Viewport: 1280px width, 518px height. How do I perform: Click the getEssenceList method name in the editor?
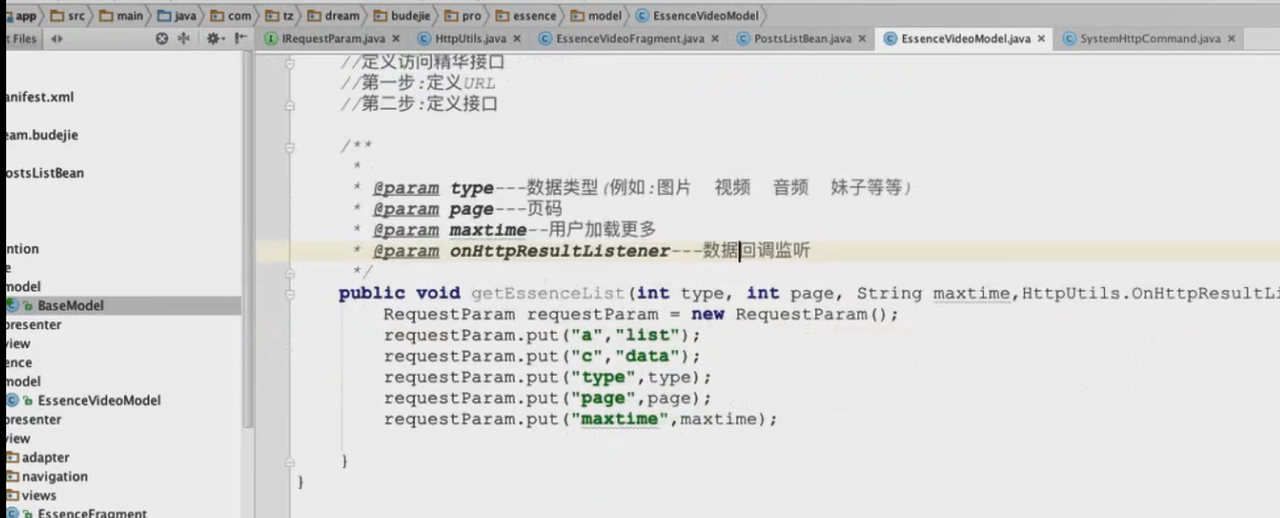coord(548,293)
